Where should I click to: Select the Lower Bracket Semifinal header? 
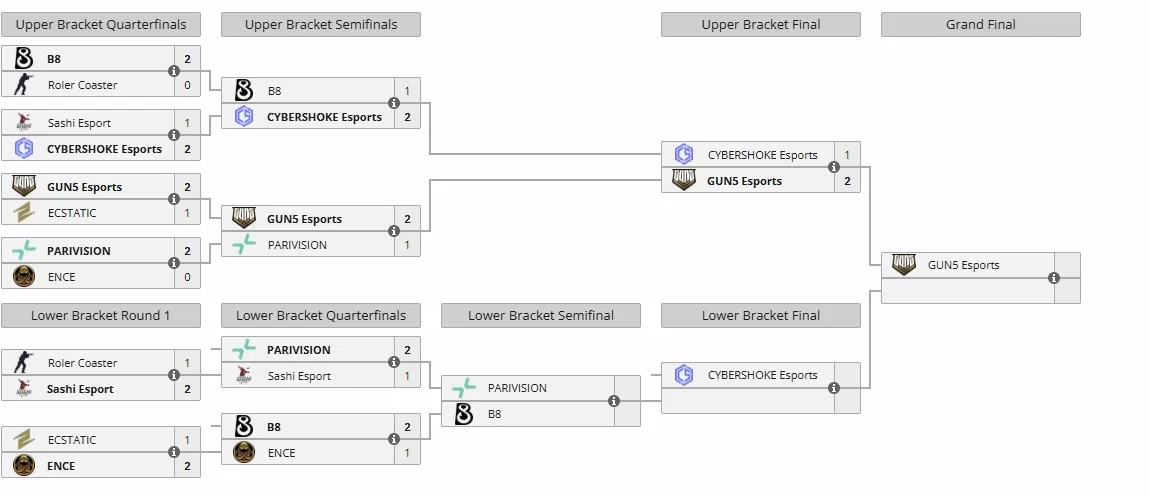pyautogui.click(x=541, y=316)
